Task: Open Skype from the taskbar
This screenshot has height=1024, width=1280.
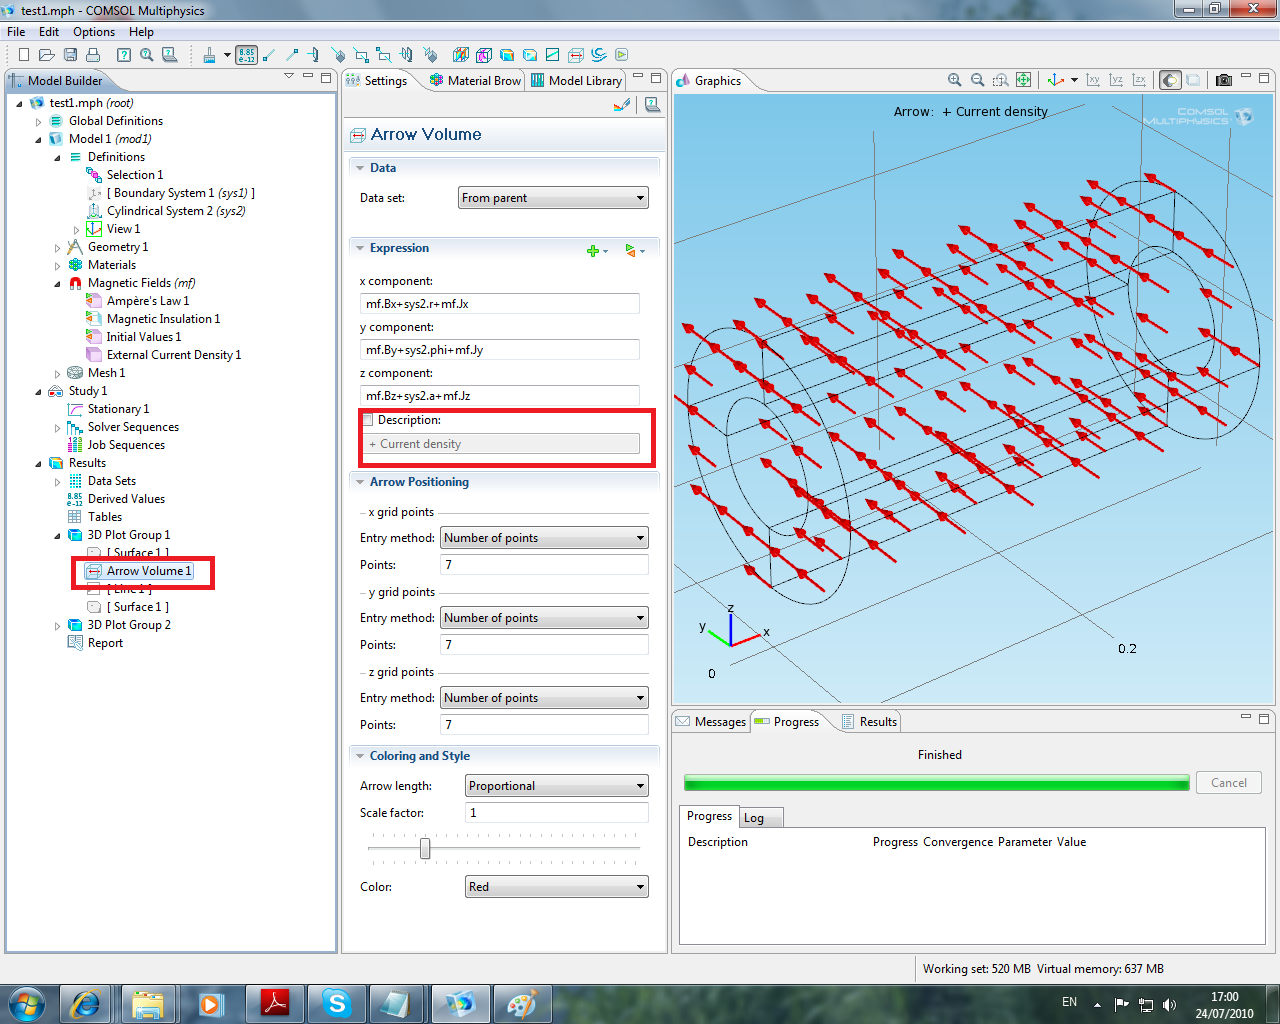Action: coord(336,1003)
